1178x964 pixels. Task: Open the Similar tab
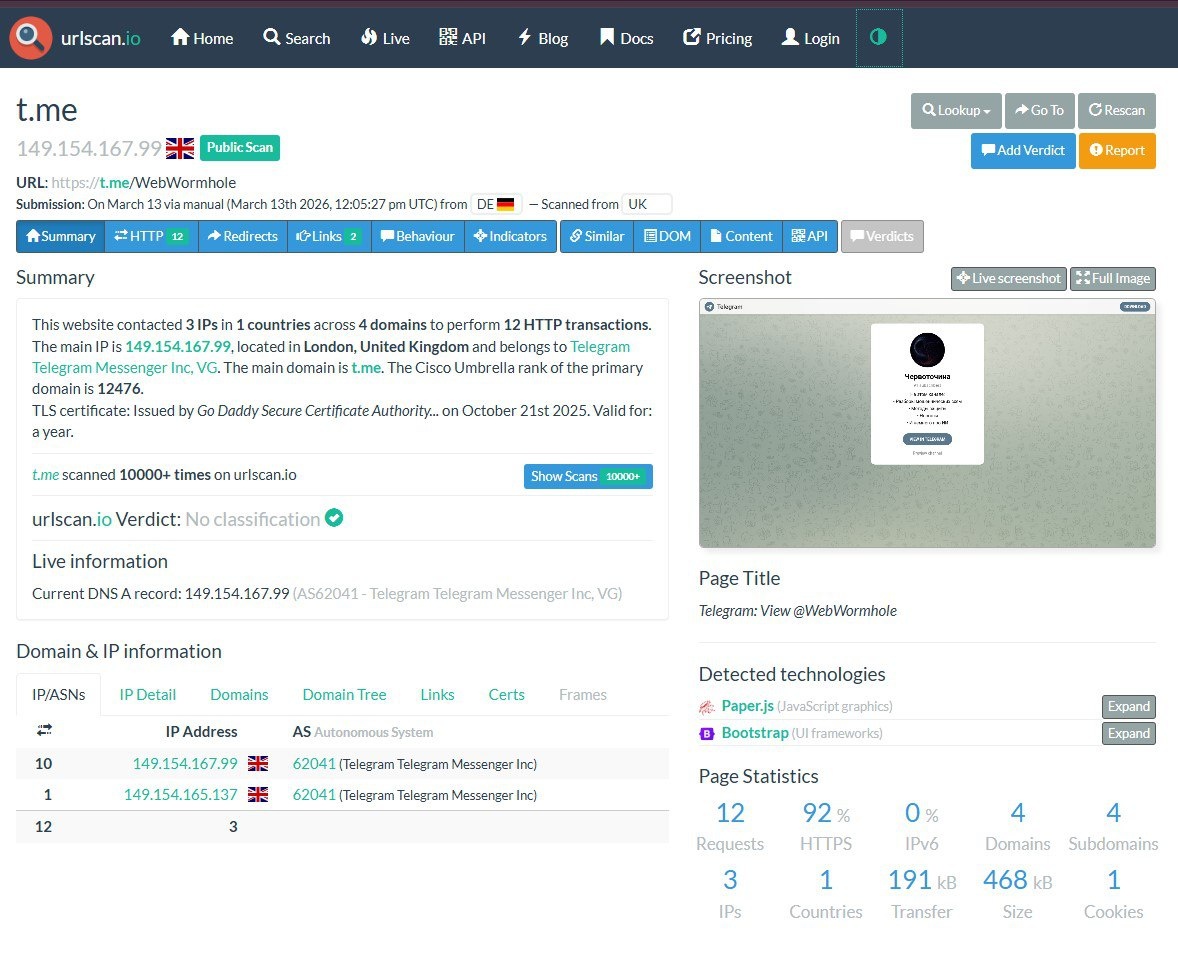coord(597,236)
